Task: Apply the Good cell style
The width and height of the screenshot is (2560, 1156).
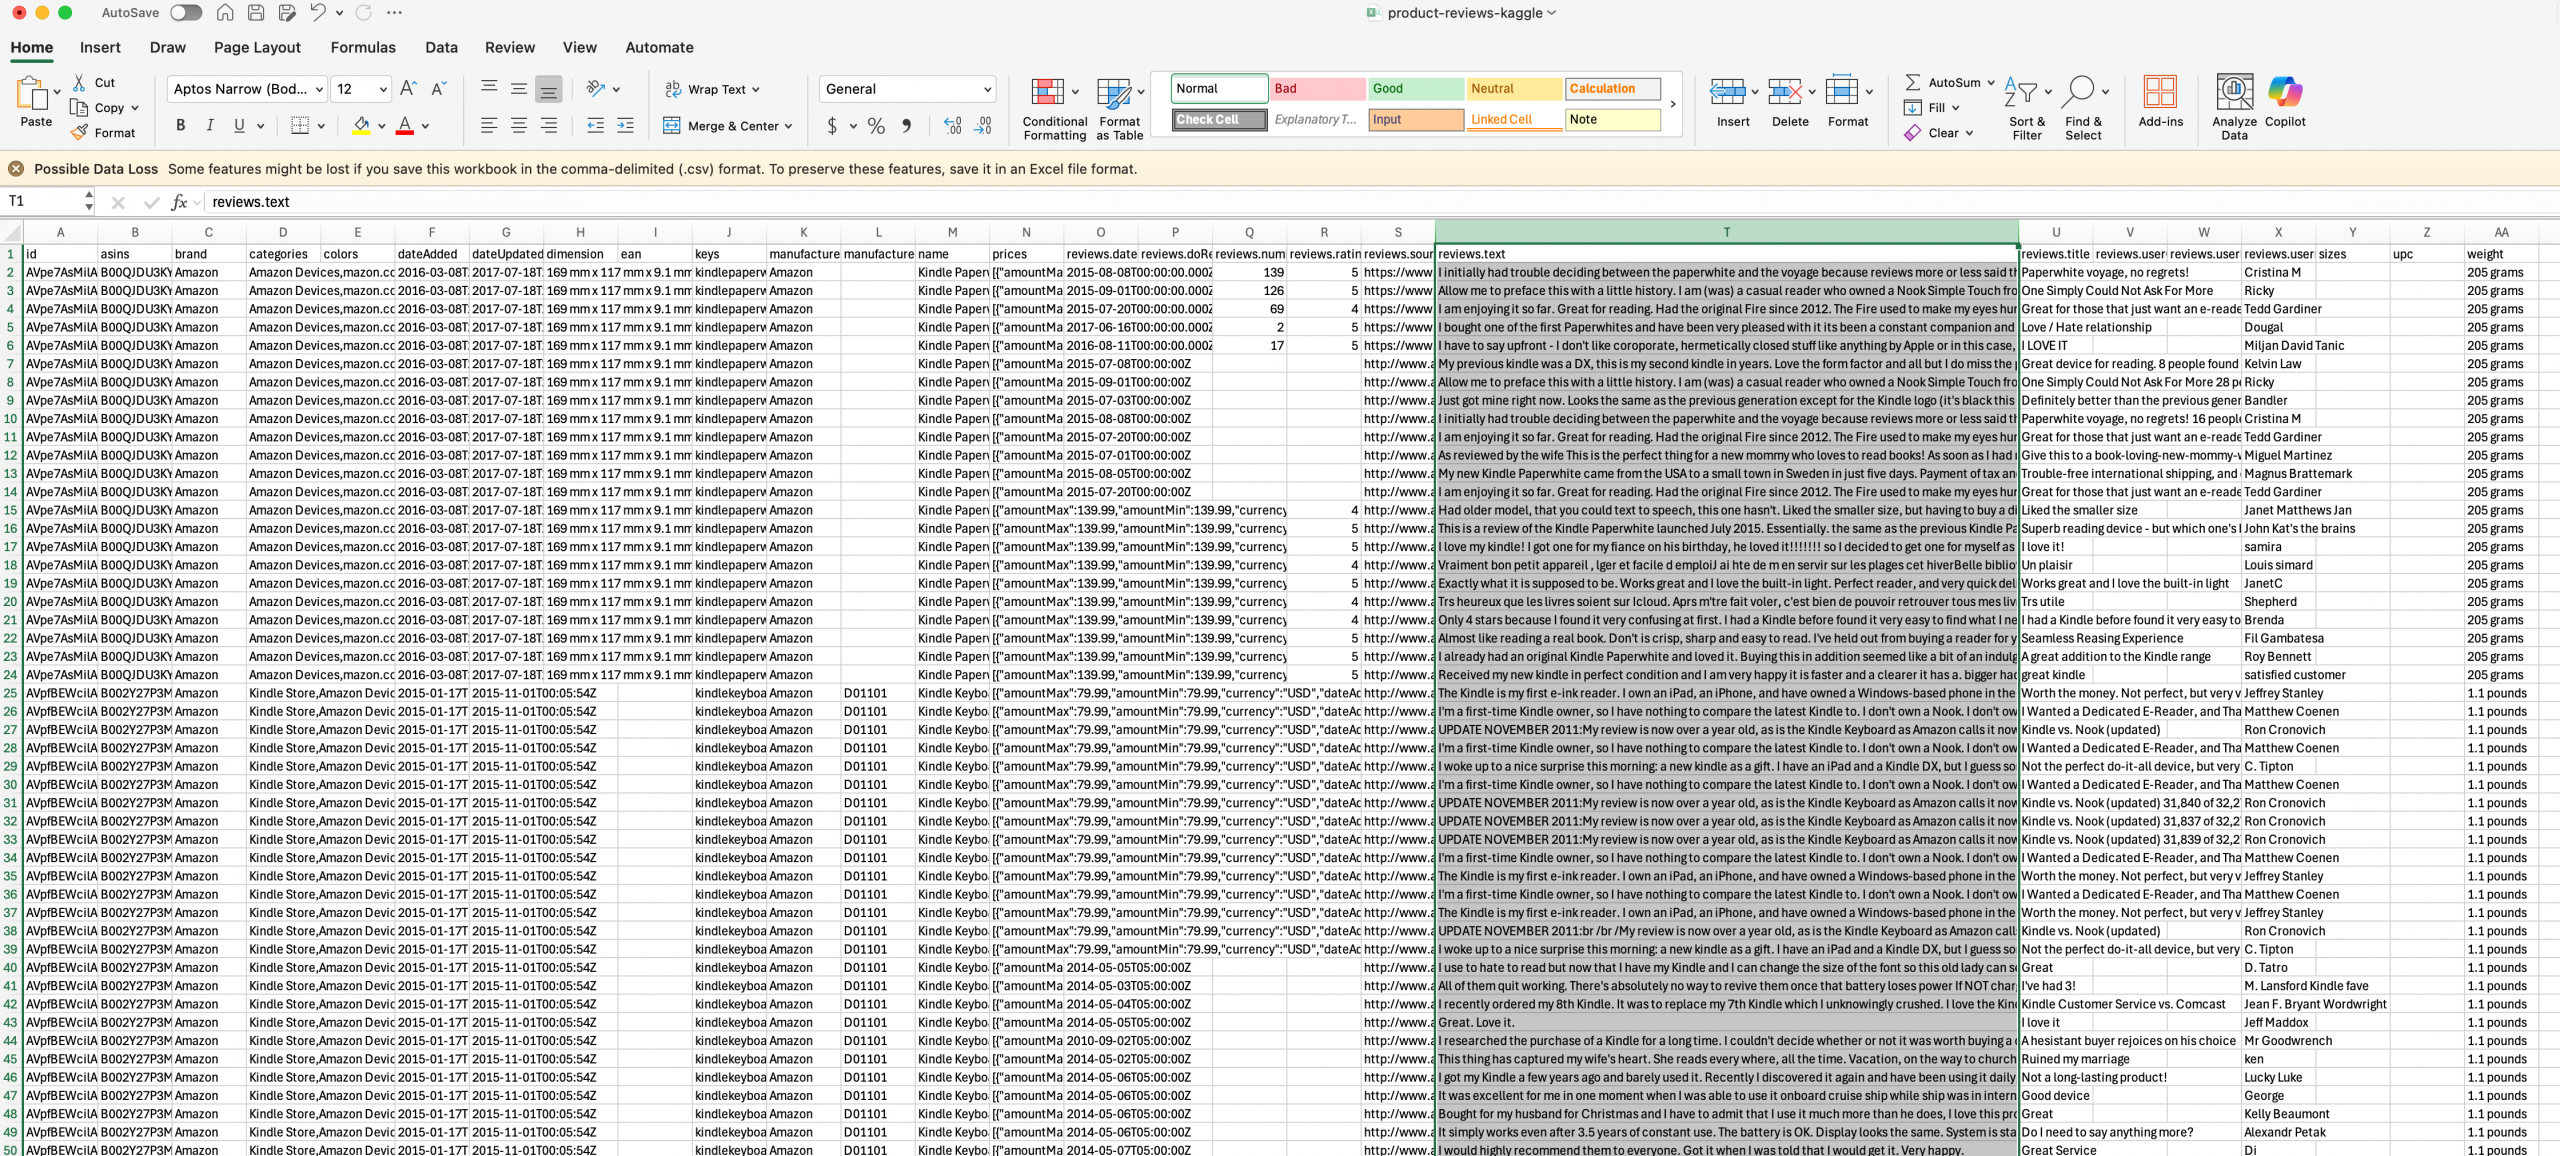Action: tap(1414, 88)
